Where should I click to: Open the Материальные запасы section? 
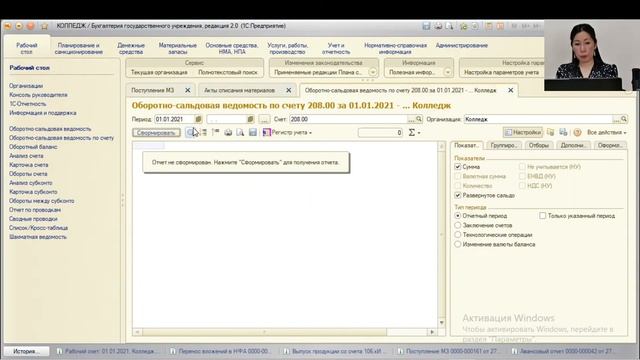tap(178, 48)
